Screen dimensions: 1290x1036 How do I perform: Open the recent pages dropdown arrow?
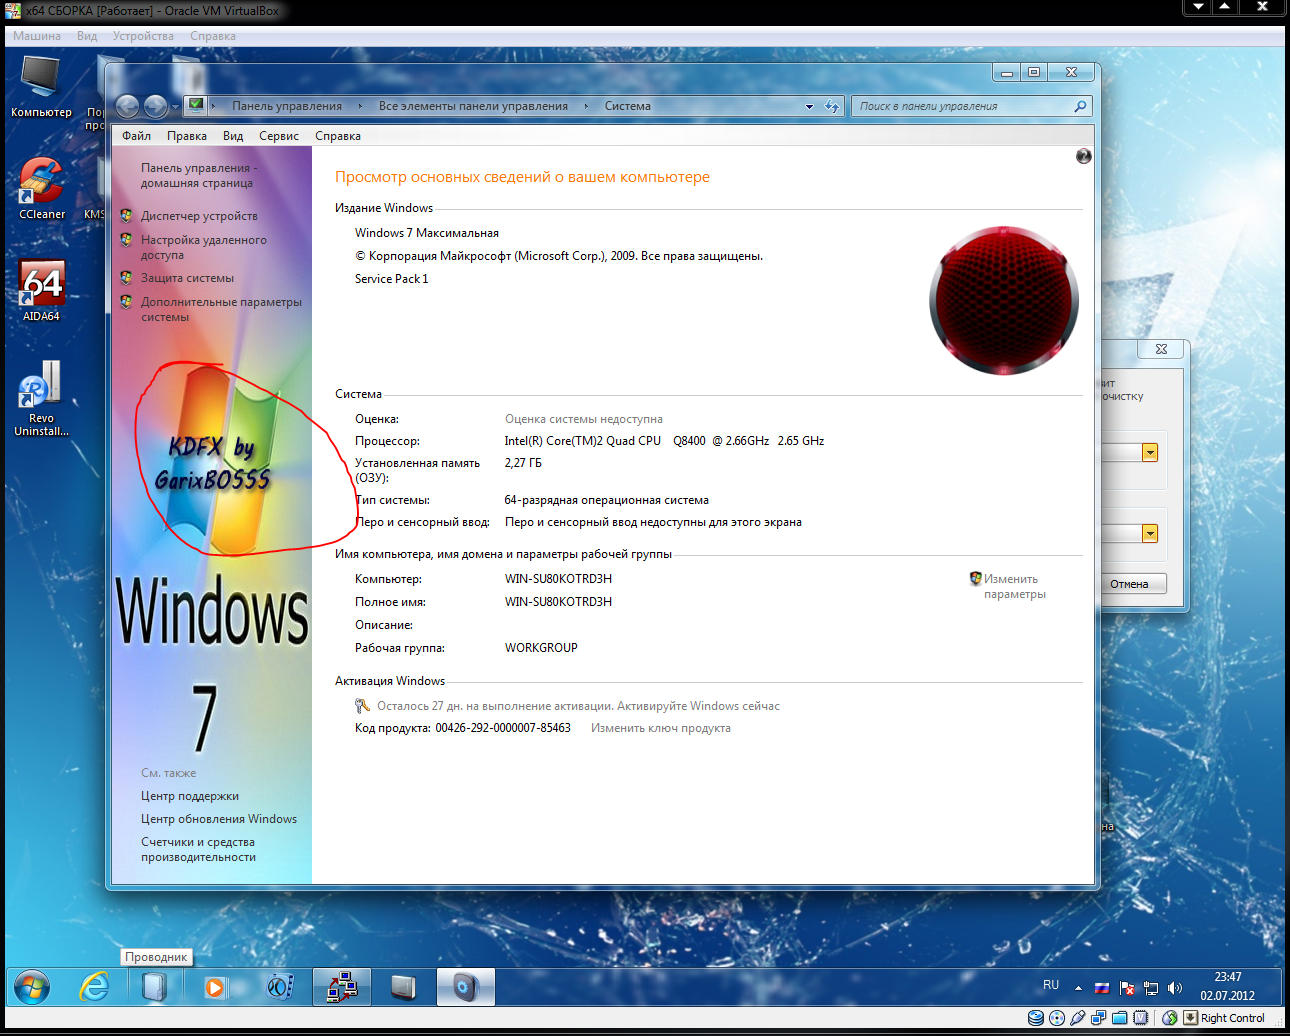click(x=175, y=106)
